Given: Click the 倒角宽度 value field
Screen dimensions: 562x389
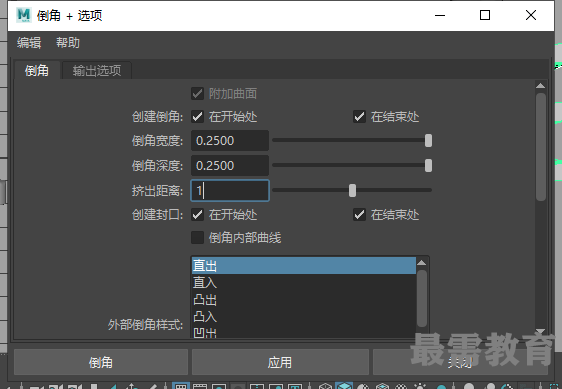Looking at the screenshot, I should click(230, 141).
